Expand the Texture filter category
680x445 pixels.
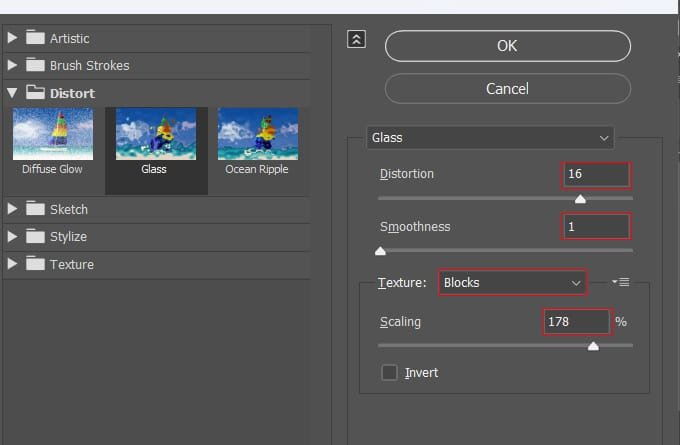pos(12,264)
